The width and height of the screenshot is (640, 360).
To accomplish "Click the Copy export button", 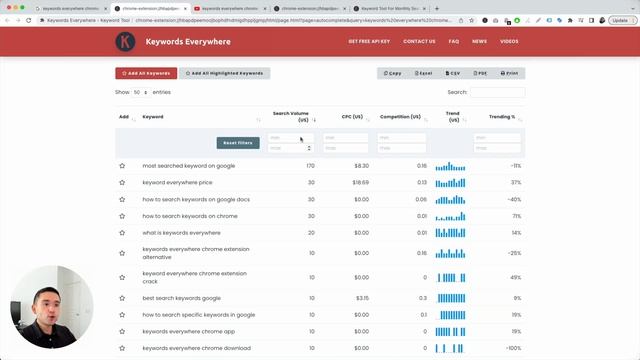I will (393, 73).
